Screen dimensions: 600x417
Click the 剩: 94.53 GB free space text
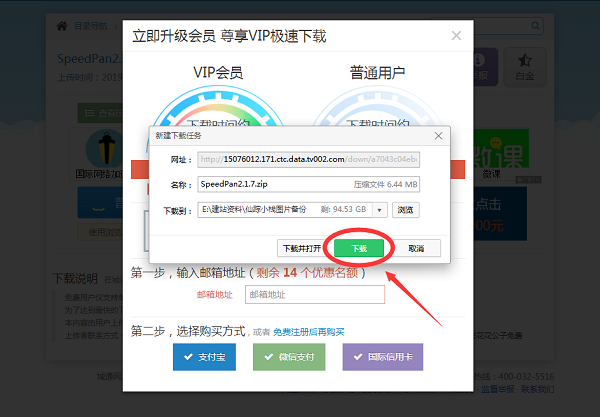[x=343, y=209]
